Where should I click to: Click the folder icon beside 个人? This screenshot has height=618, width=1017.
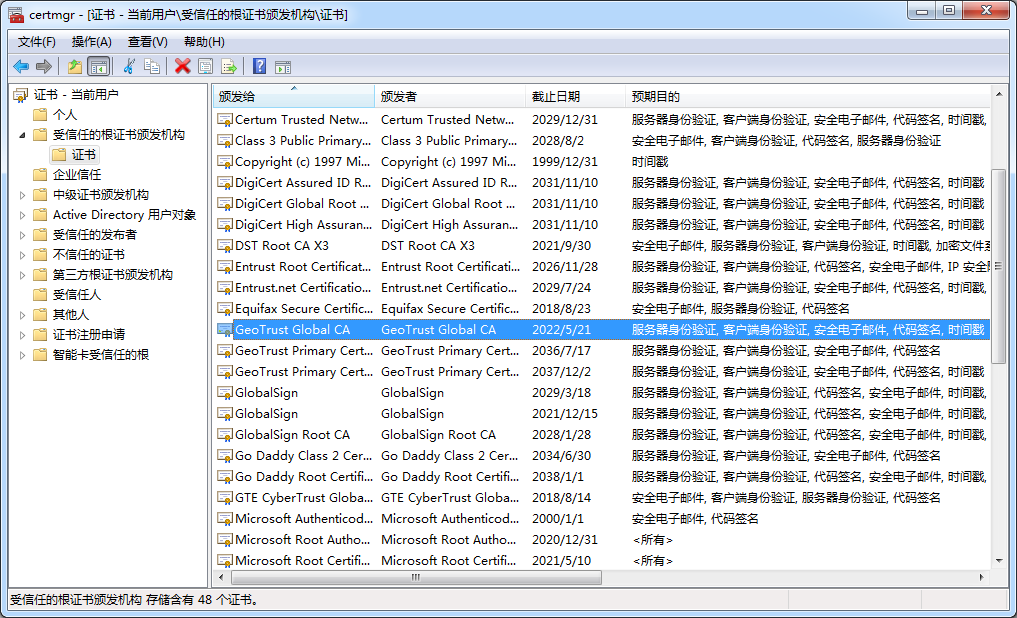coord(40,115)
